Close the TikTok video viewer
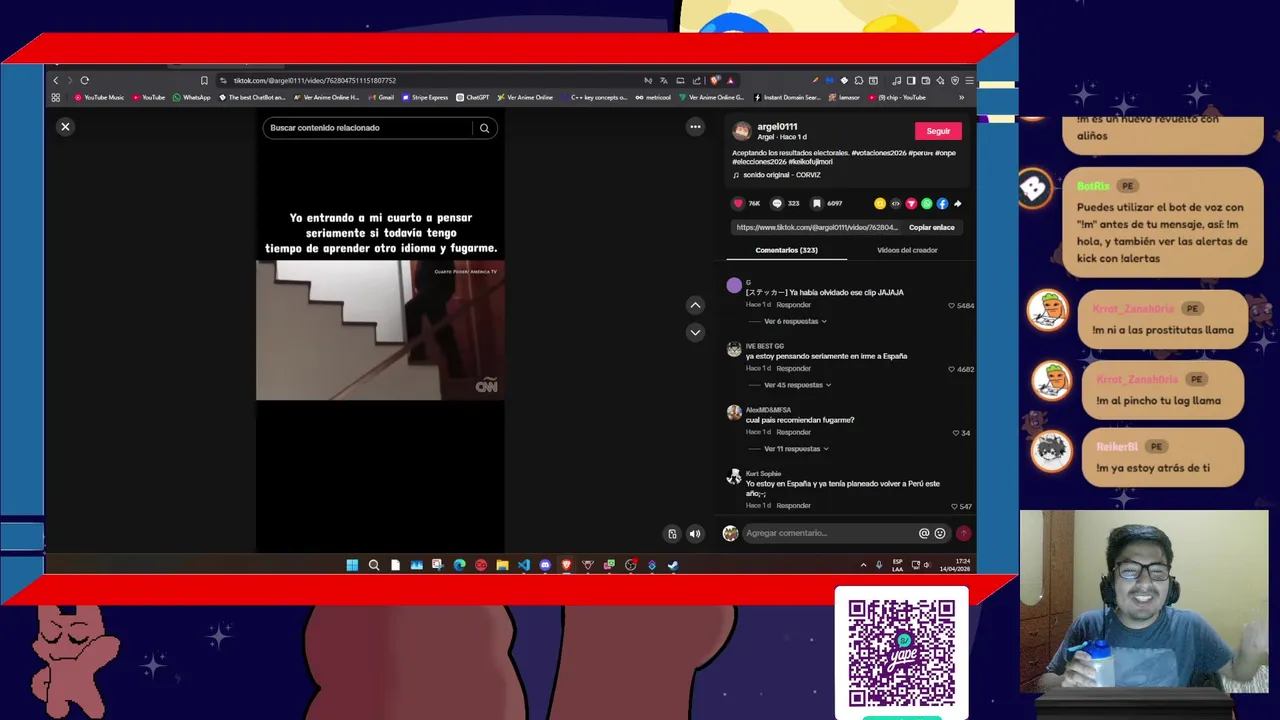 tap(65, 127)
